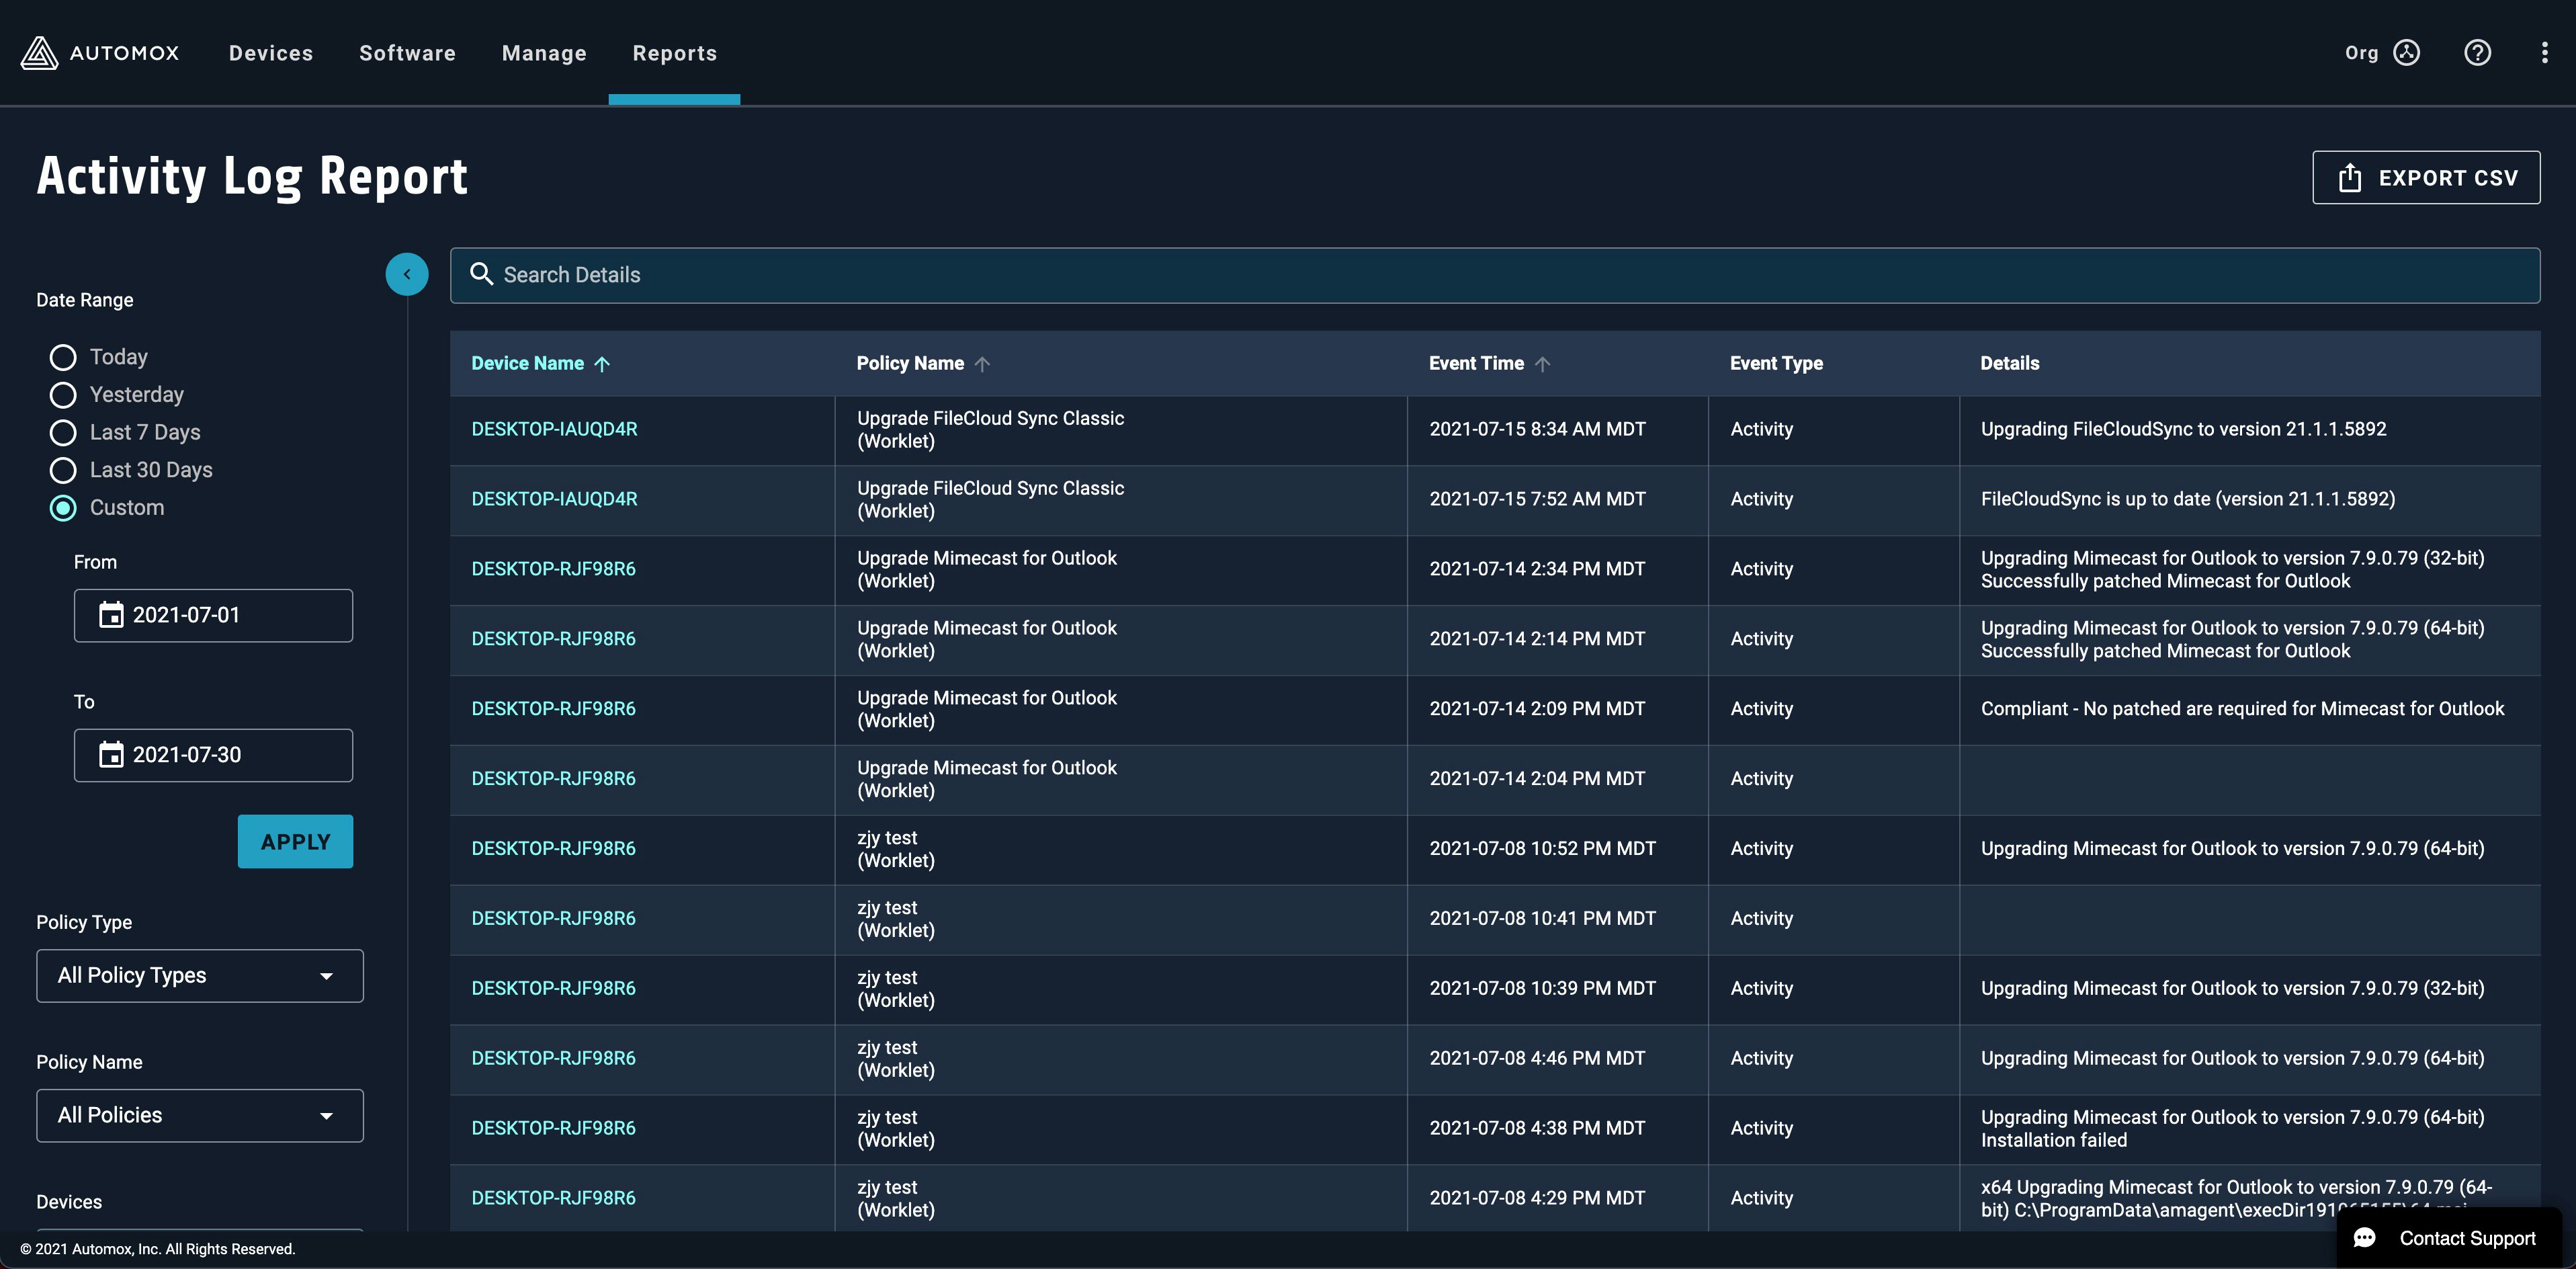Open the Org account icon

point(2406,53)
